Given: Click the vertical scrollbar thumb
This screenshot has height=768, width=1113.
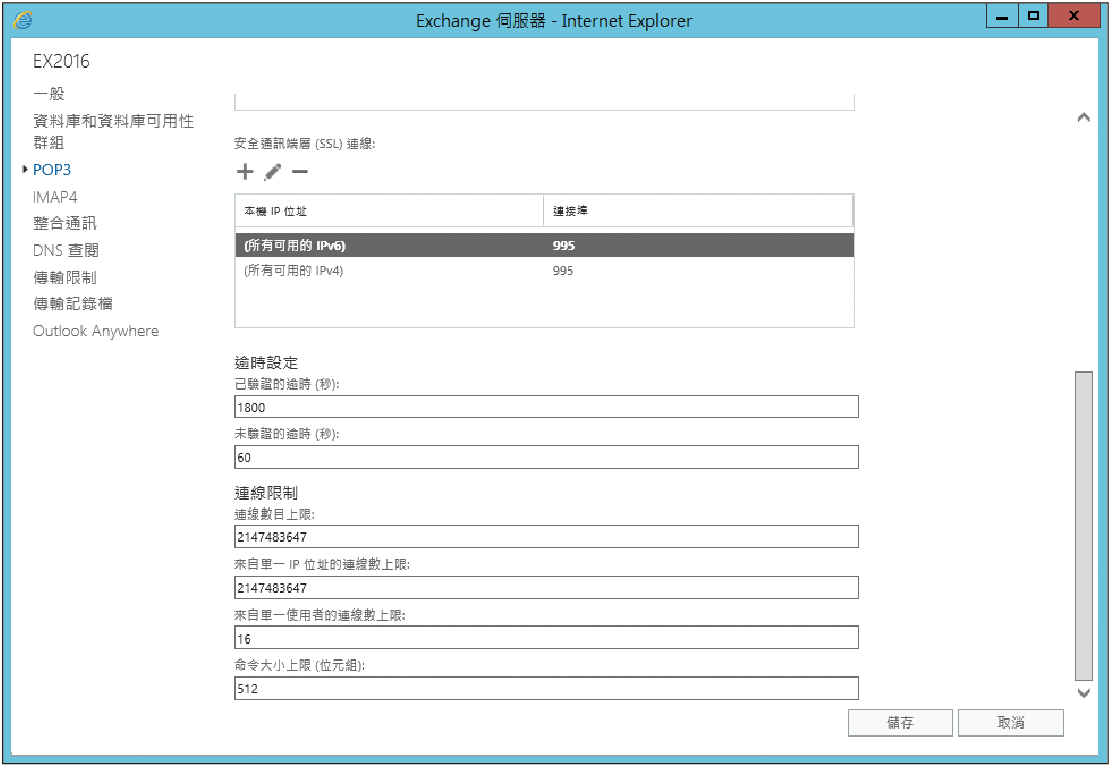Looking at the screenshot, I should [1084, 526].
